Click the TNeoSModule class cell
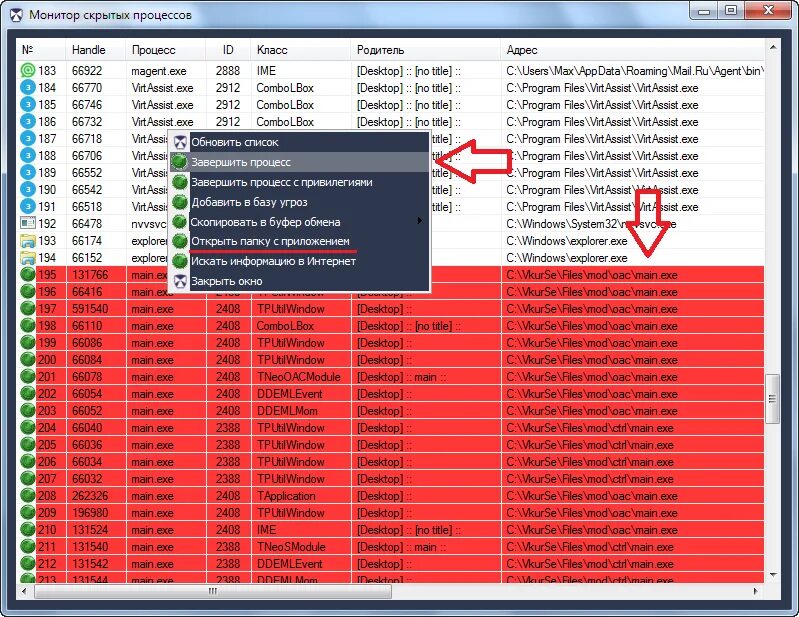Viewport: 799px width, 617px height. 291,547
